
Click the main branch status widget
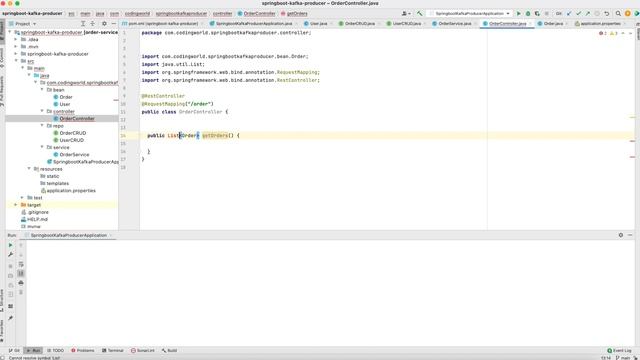click(x=624, y=358)
